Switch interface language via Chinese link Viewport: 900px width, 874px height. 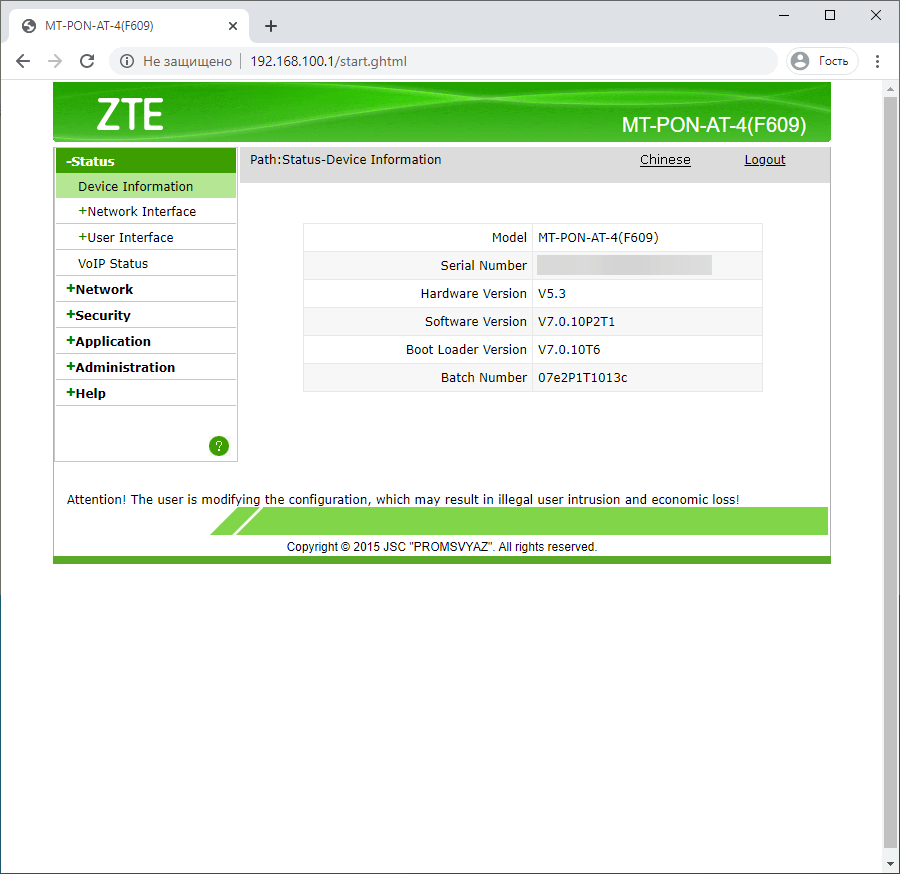pyautogui.click(x=665, y=159)
